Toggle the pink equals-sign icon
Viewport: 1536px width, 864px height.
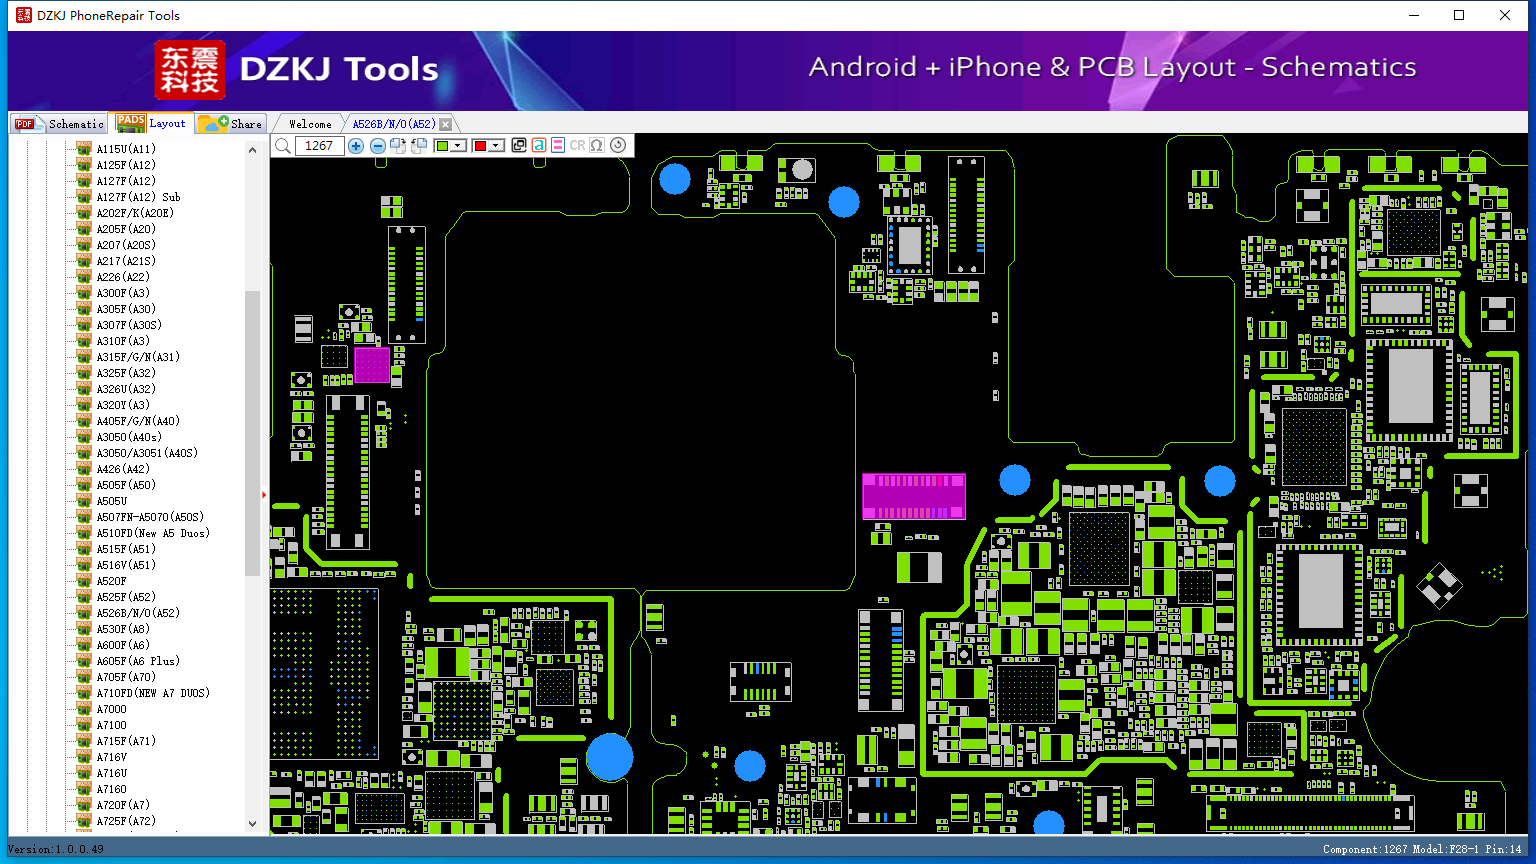(558, 146)
